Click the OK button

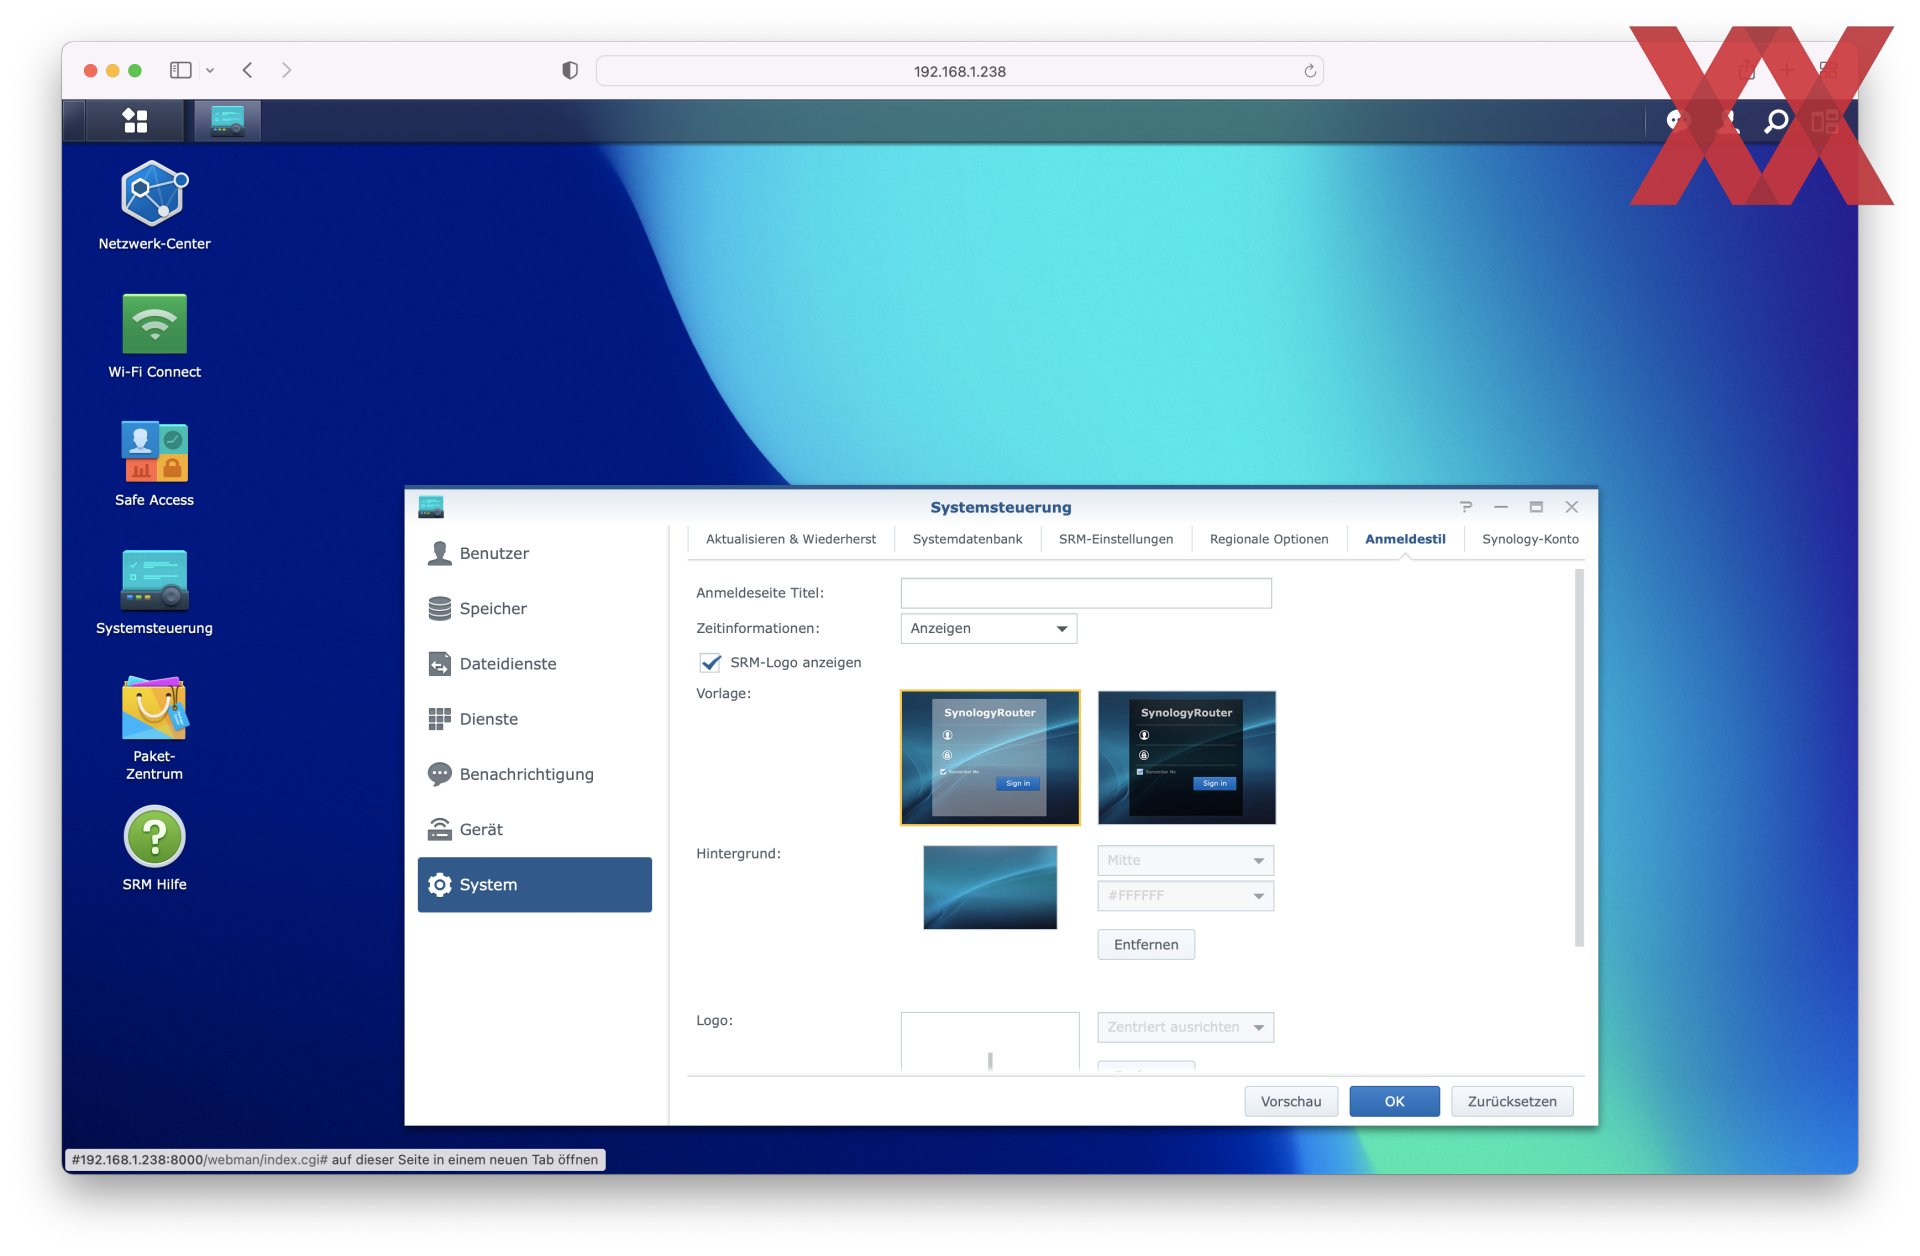(1394, 1101)
